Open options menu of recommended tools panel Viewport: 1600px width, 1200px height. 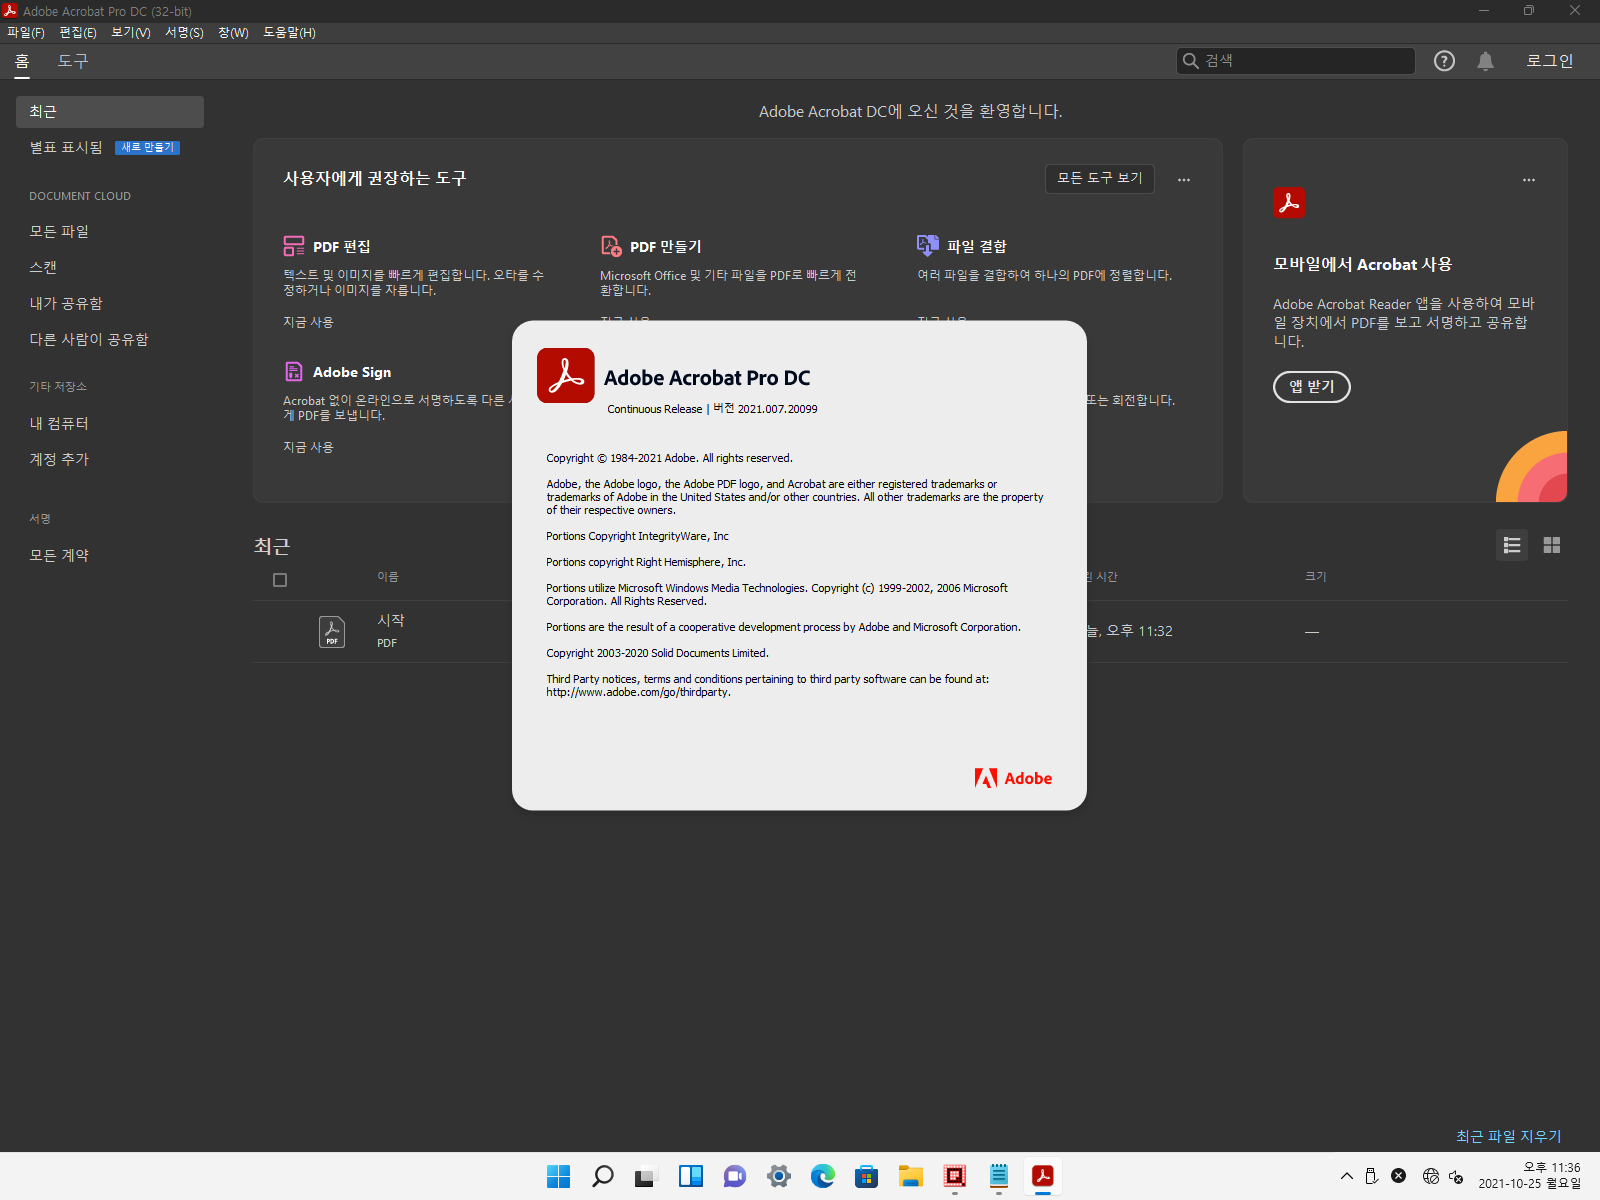pos(1184,180)
